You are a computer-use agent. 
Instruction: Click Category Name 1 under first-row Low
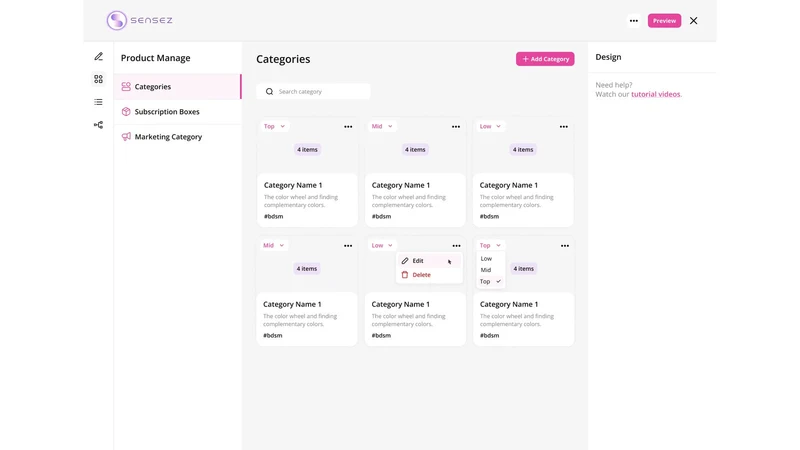pos(509,185)
